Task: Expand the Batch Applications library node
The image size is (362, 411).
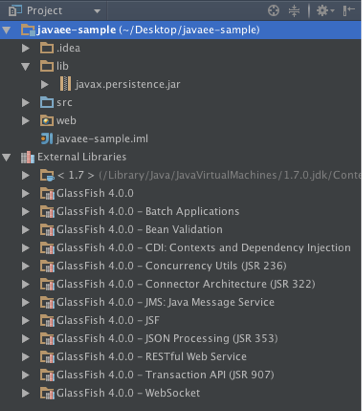Action: pos(26,211)
